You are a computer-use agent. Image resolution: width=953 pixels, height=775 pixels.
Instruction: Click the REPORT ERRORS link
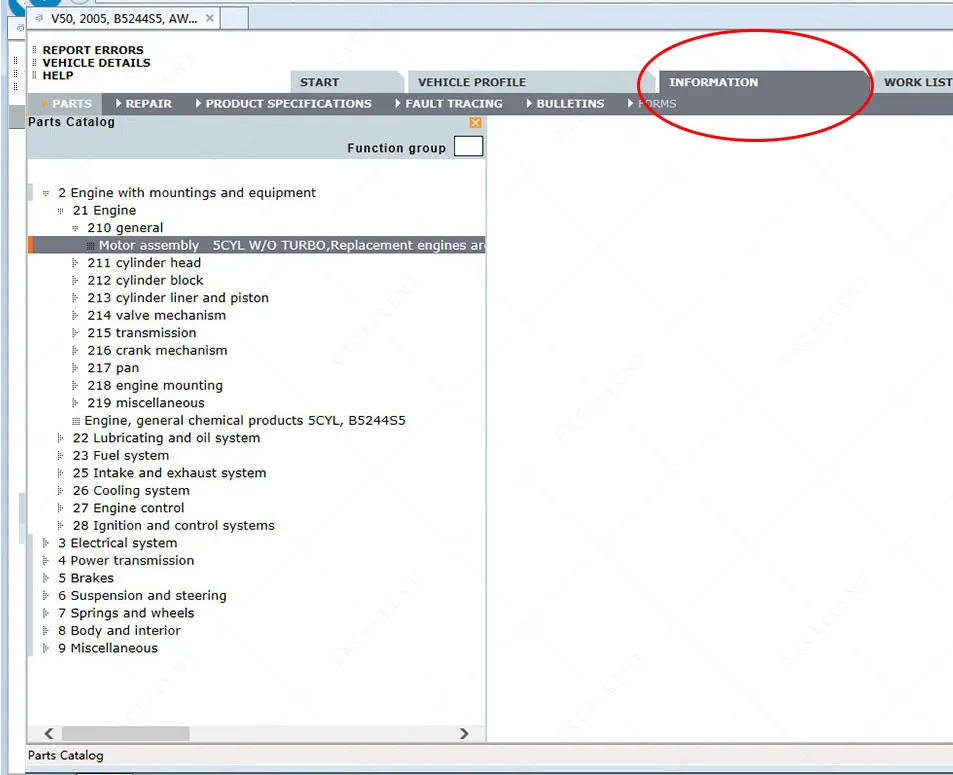tap(93, 50)
